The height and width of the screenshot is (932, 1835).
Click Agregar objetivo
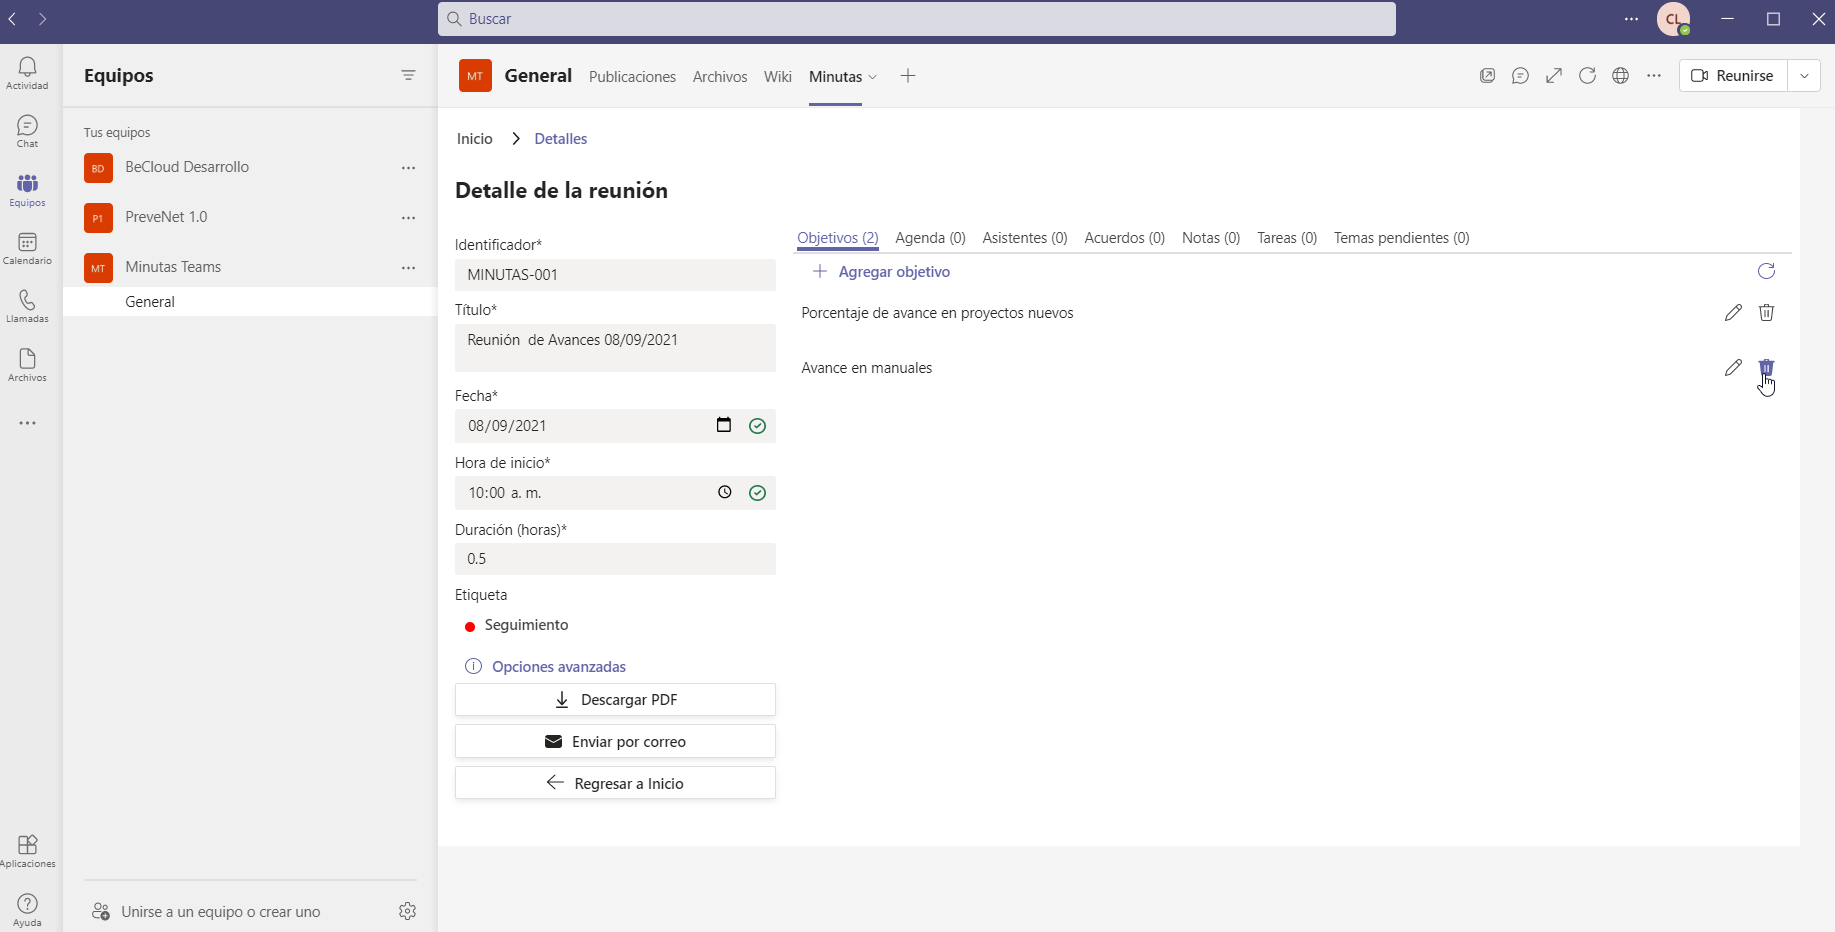coord(881,272)
